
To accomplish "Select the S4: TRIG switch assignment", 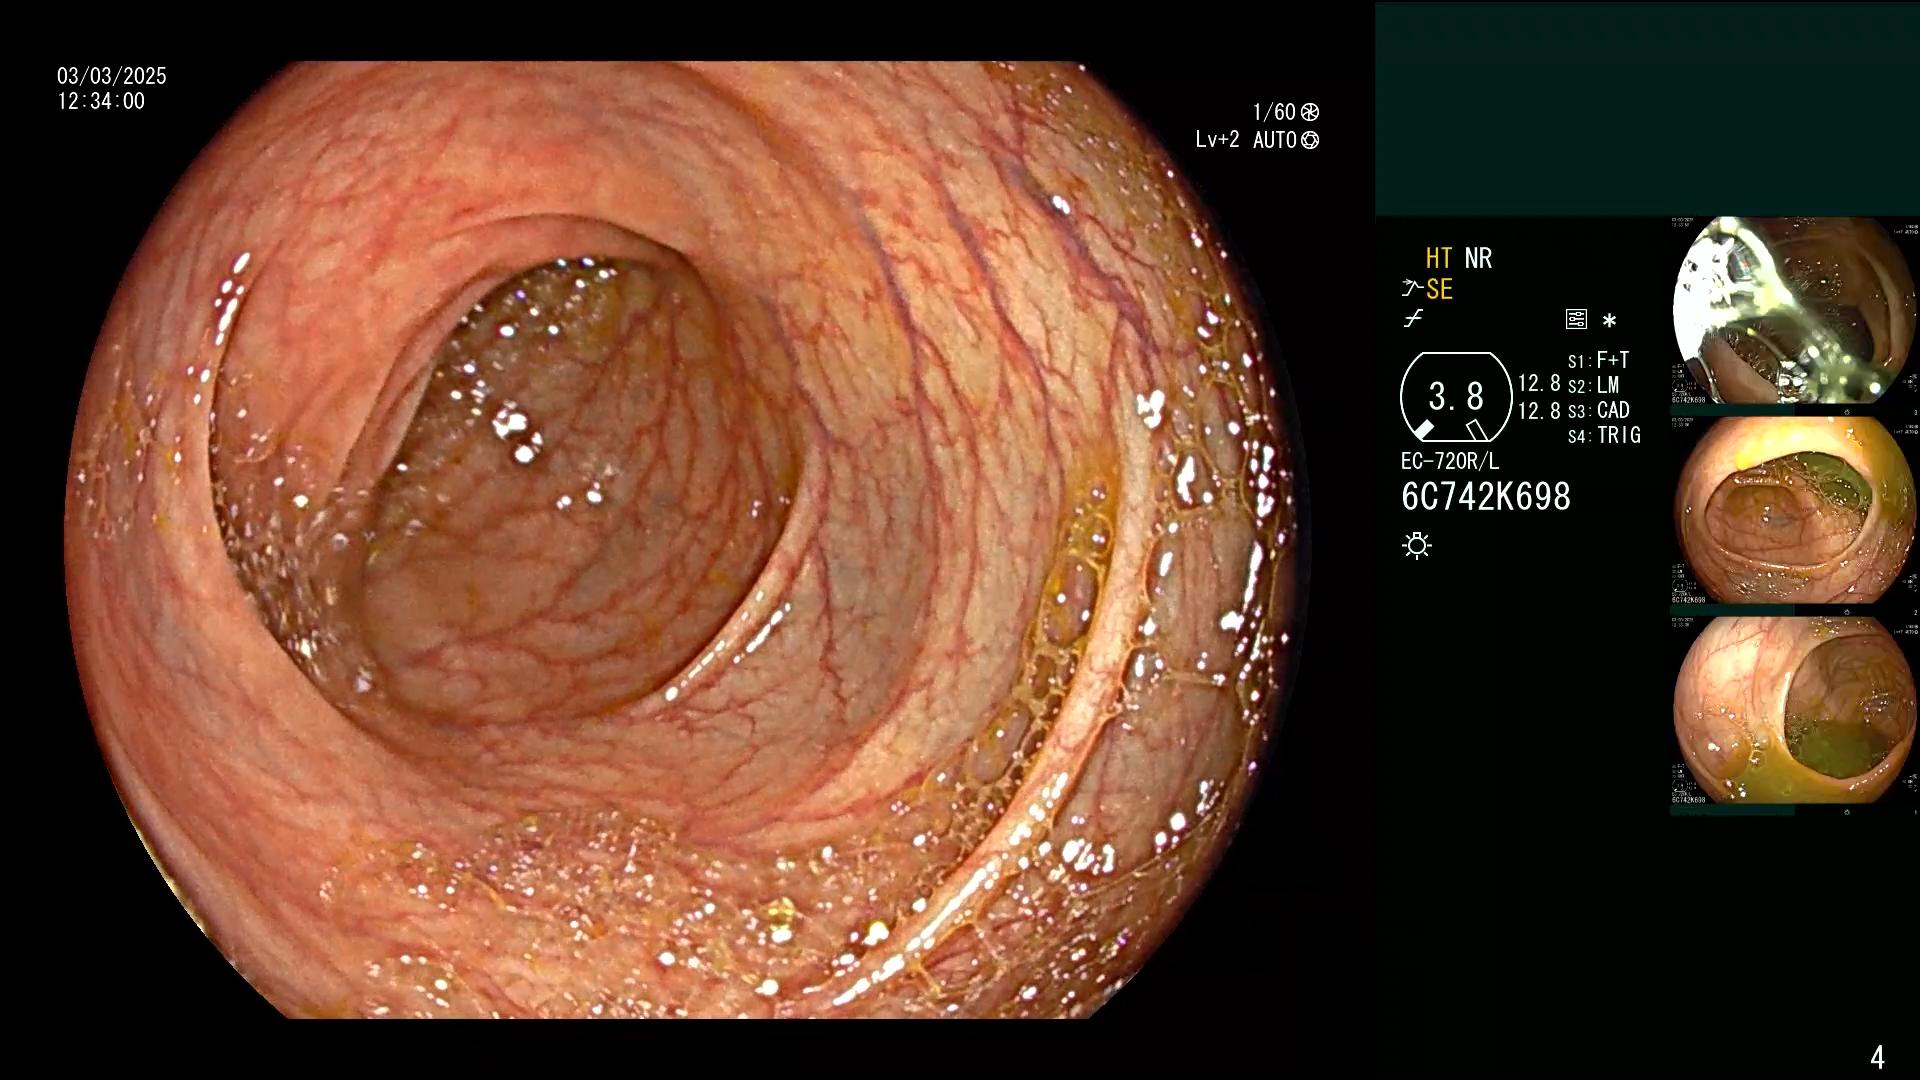I will tap(1604, 435).
